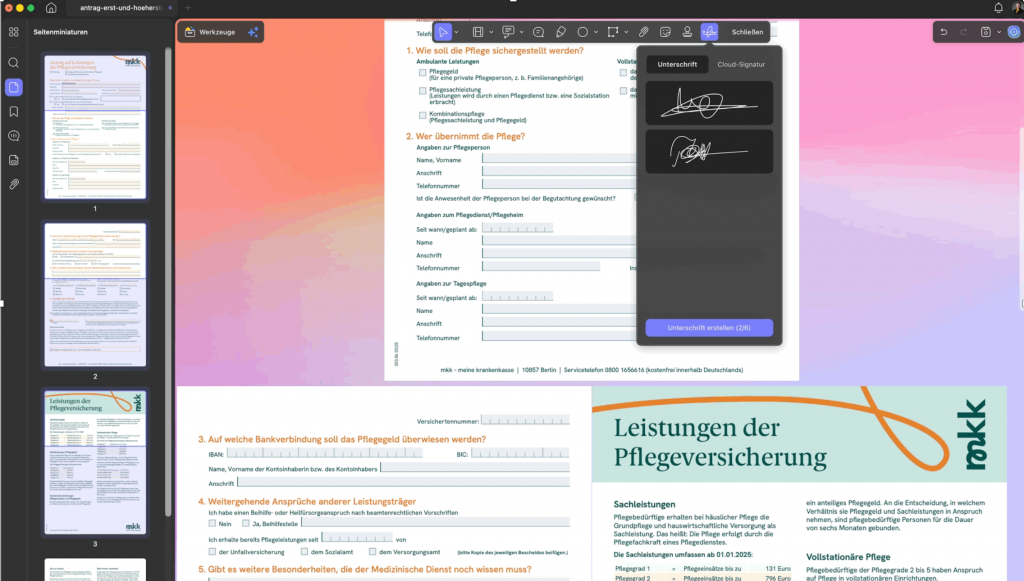The height and width of the screenshot is (581, 1024).
Task: Check the Pflegesachleistung checkbox
Action: [x=423, y=91]
